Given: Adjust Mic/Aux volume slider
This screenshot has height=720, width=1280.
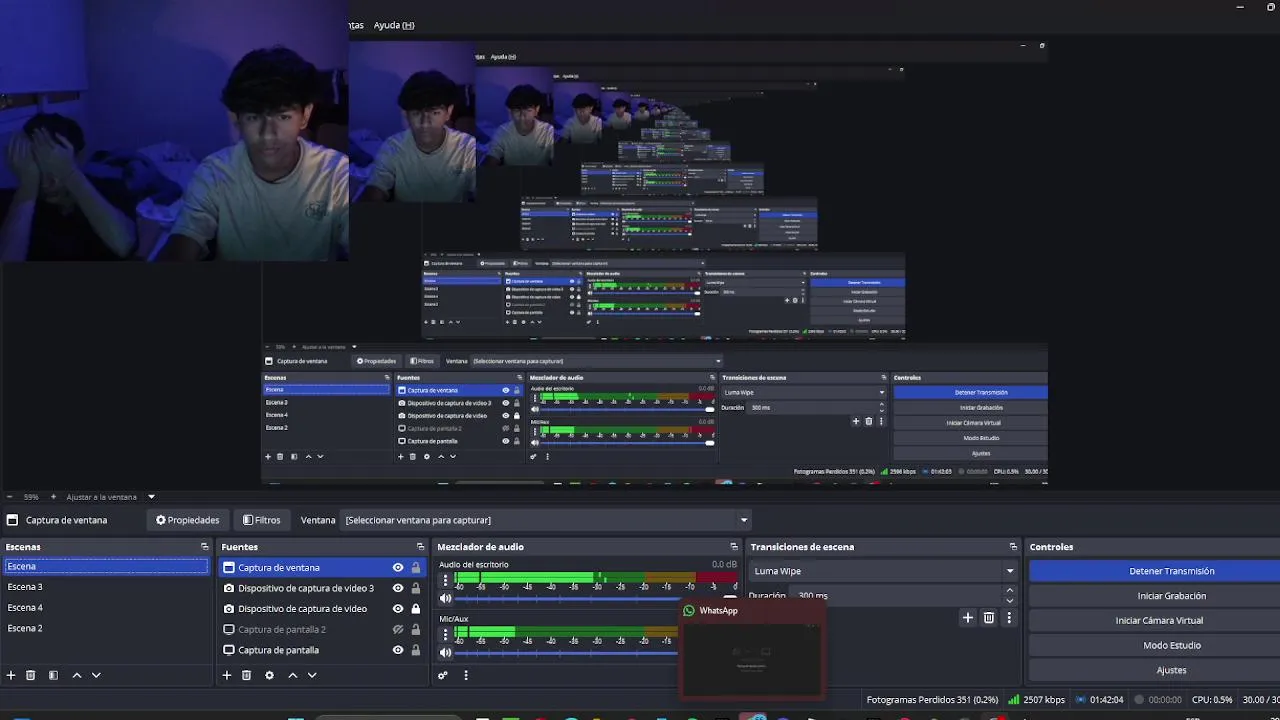Looking at the screenshot, I should pyautogui.click(x=567, y=653).
